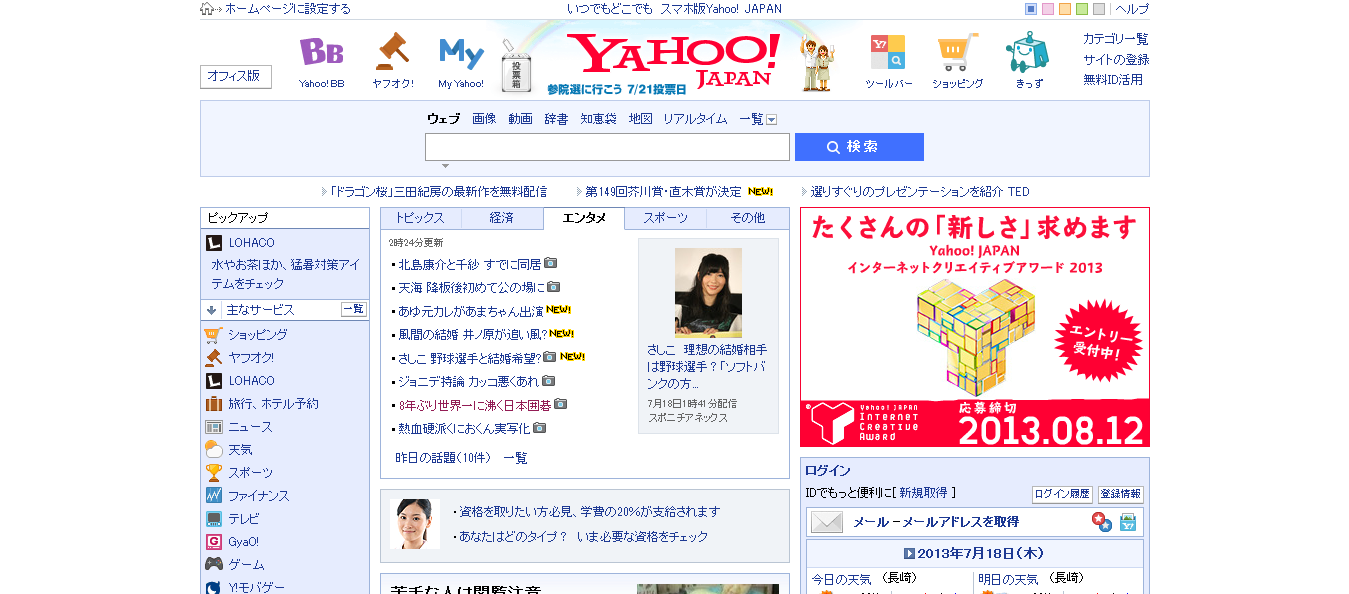This screenshot has height=594, width=1349.
Task: Open the 8年ぶり世界一に沸く日本囲碁 headline
Action: click(x=474, y=405)
